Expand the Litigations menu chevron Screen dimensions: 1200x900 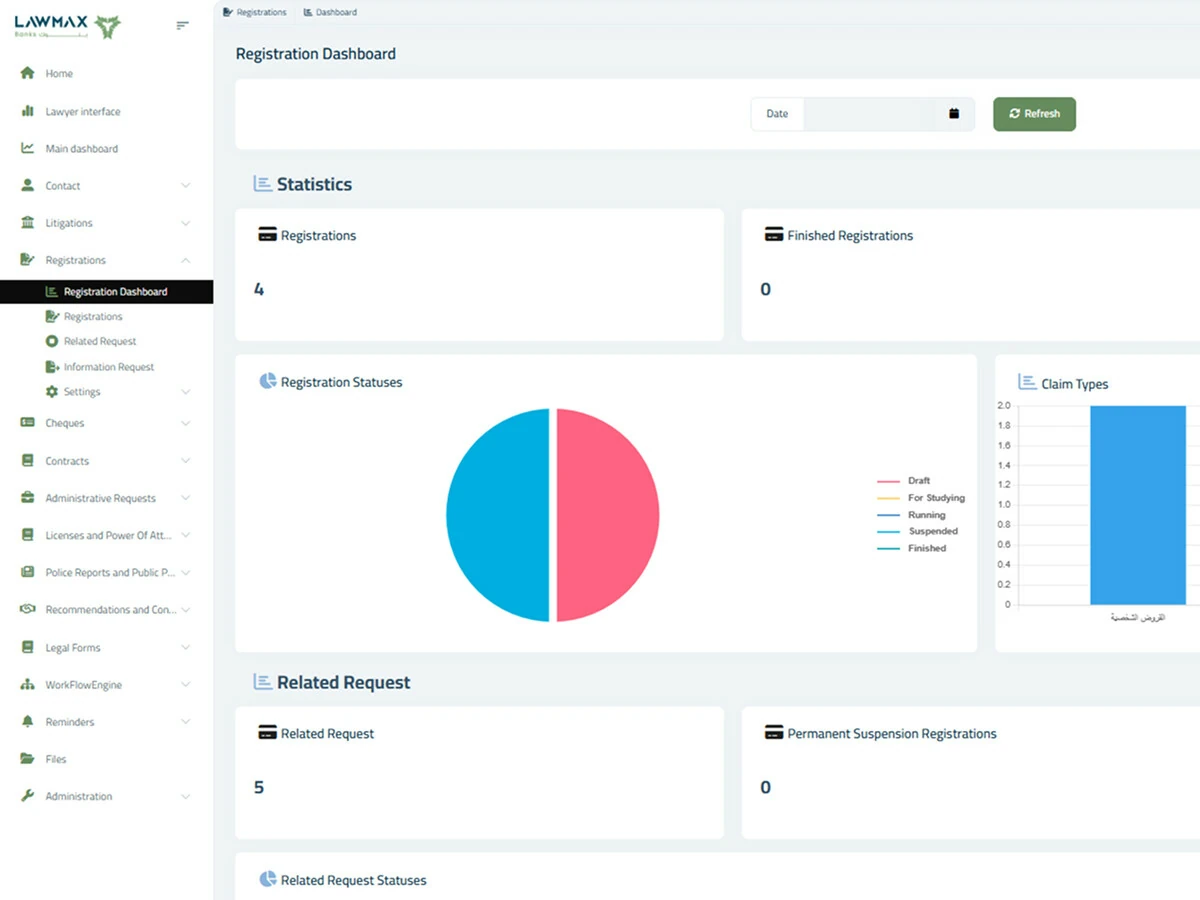pyautogui.click(x=186, y=223)
